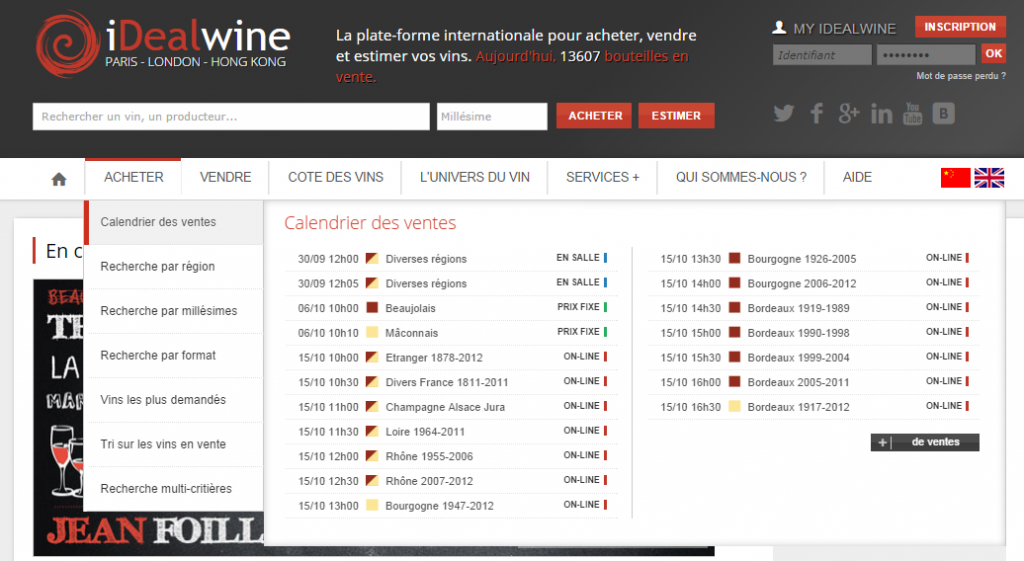Click the red ACHETER search button

click(594, 116)
